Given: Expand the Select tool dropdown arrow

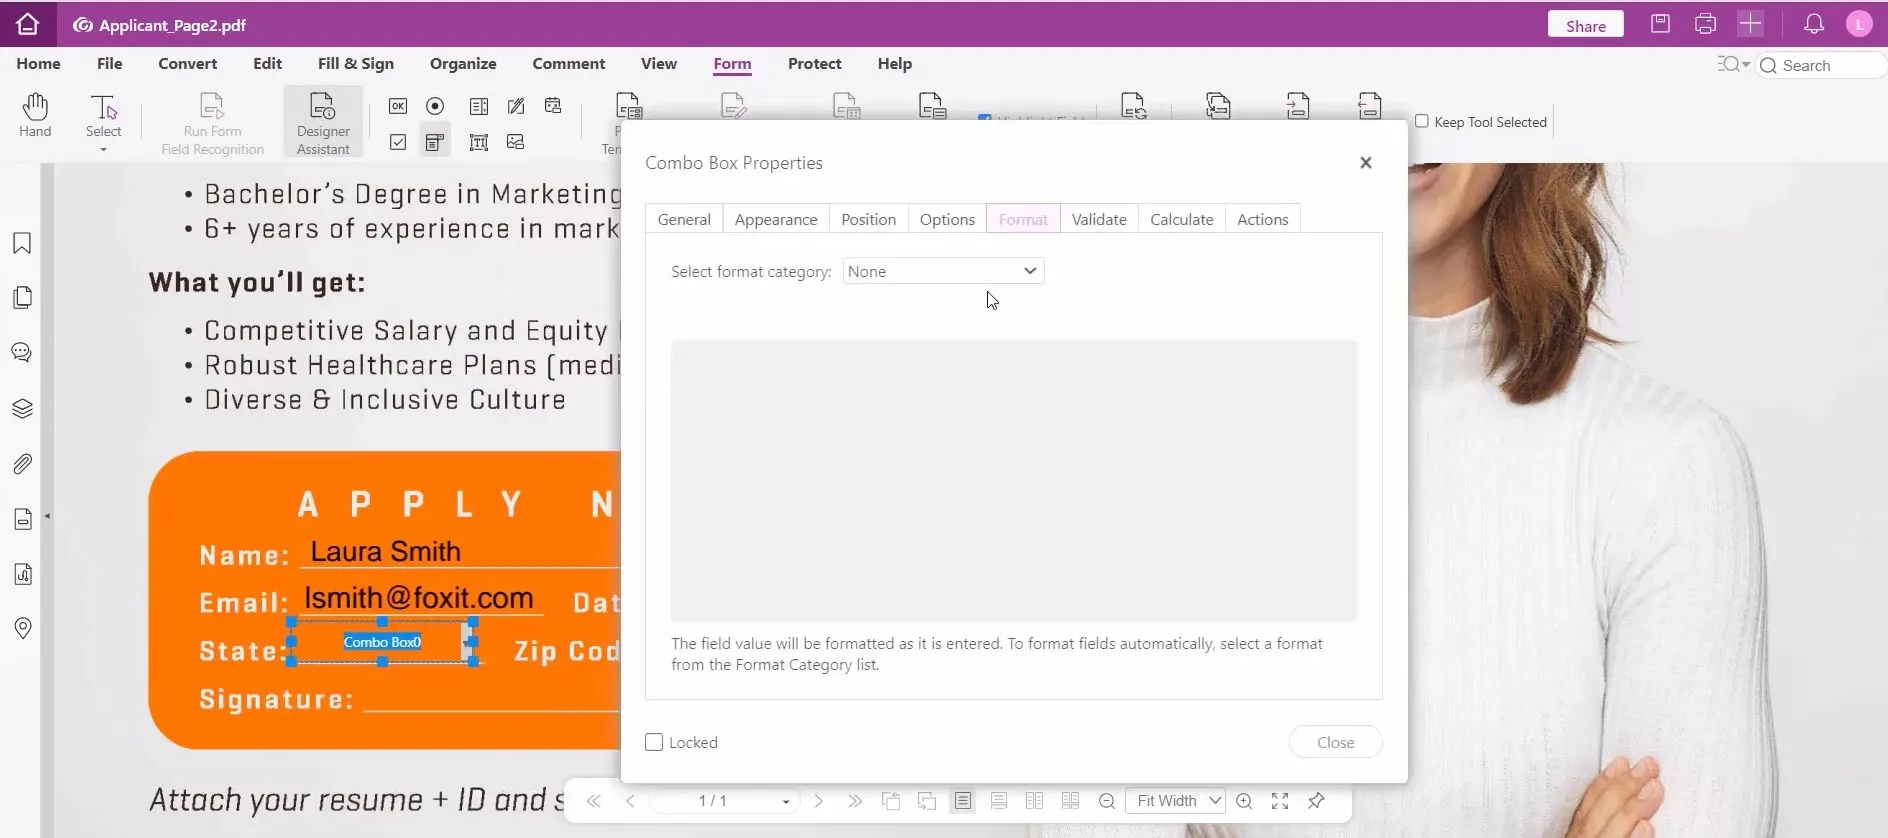Looking at the screenshot, I should pyautogui.click(x=103, y=150).
